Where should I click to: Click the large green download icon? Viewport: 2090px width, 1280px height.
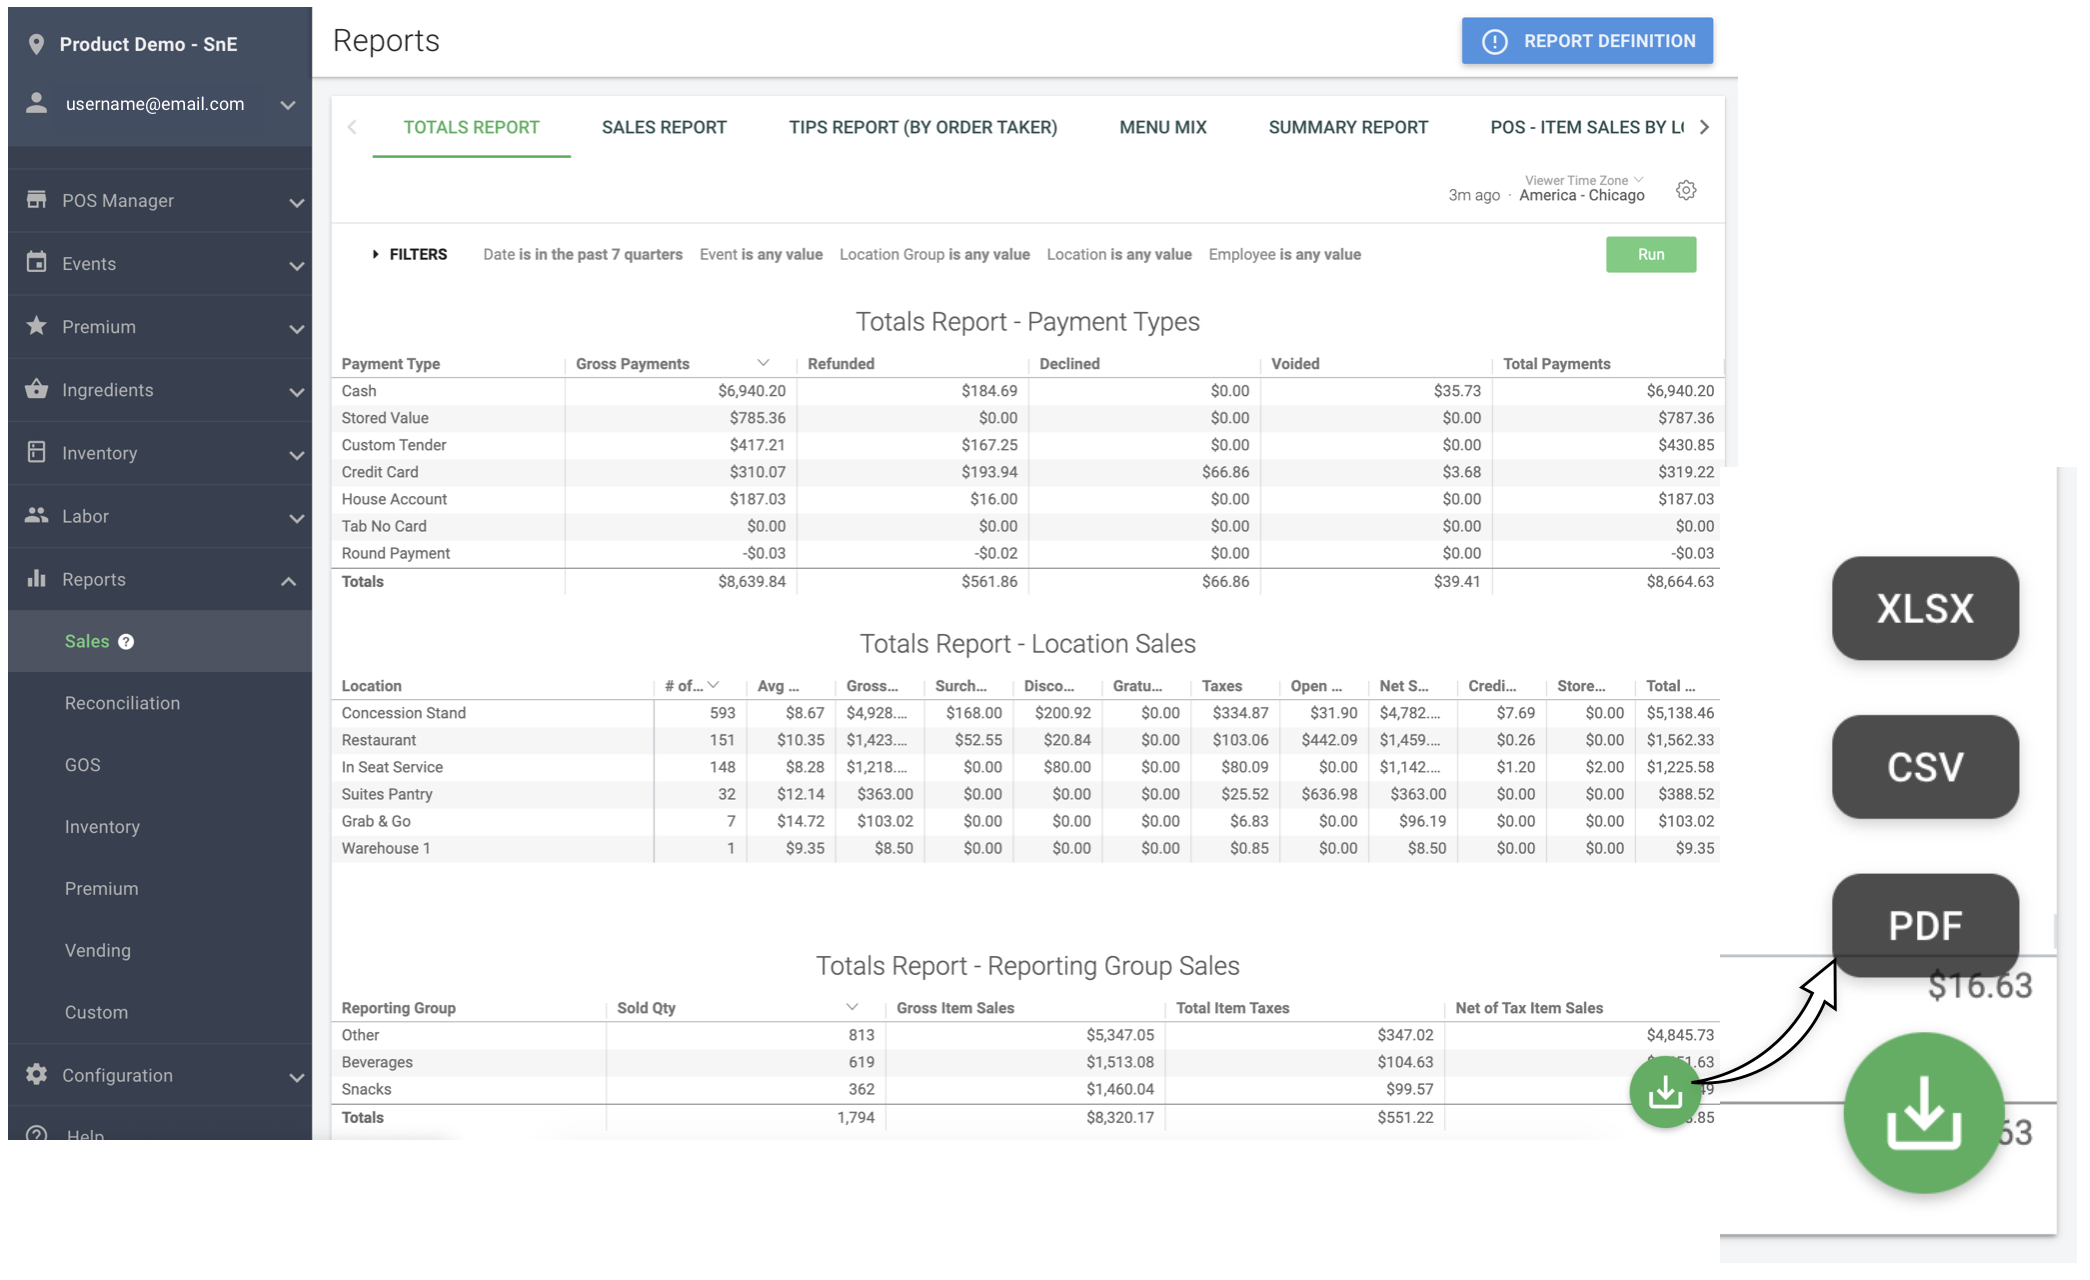pyautogui.click(x=1924, y=1113)
